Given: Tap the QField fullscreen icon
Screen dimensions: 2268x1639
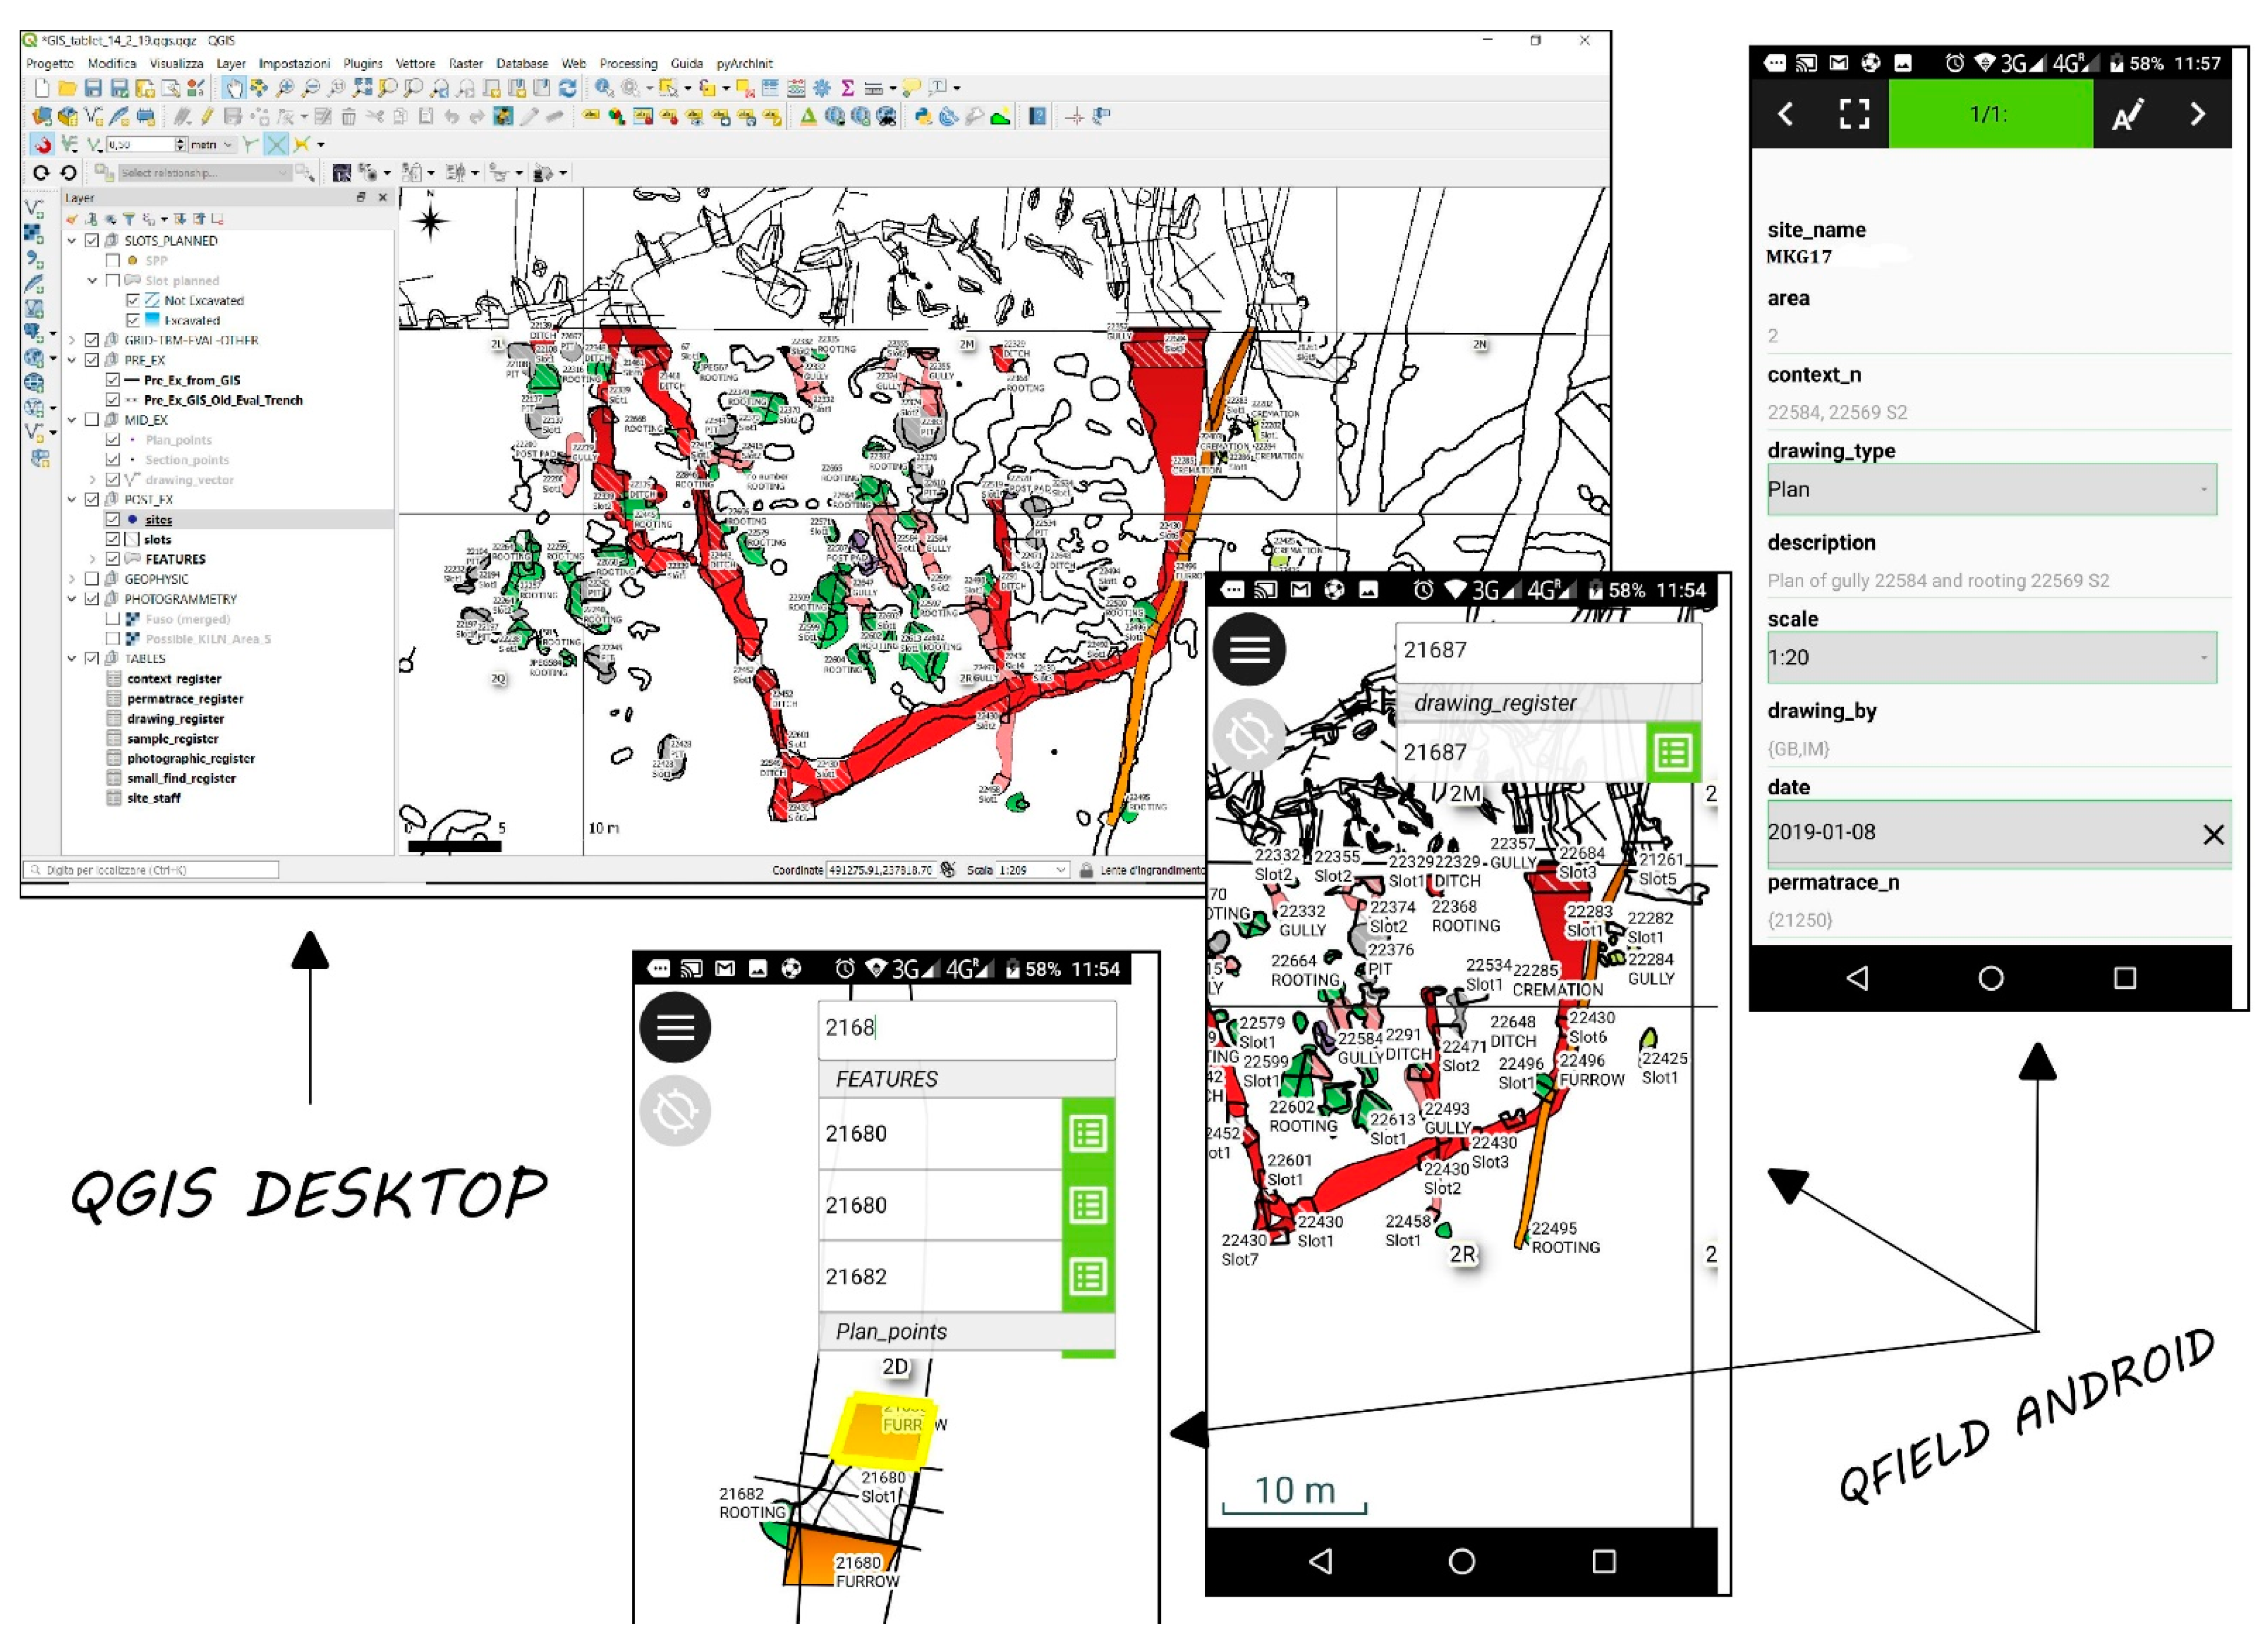Looking at the screenshot, I should coord(1854,114).
